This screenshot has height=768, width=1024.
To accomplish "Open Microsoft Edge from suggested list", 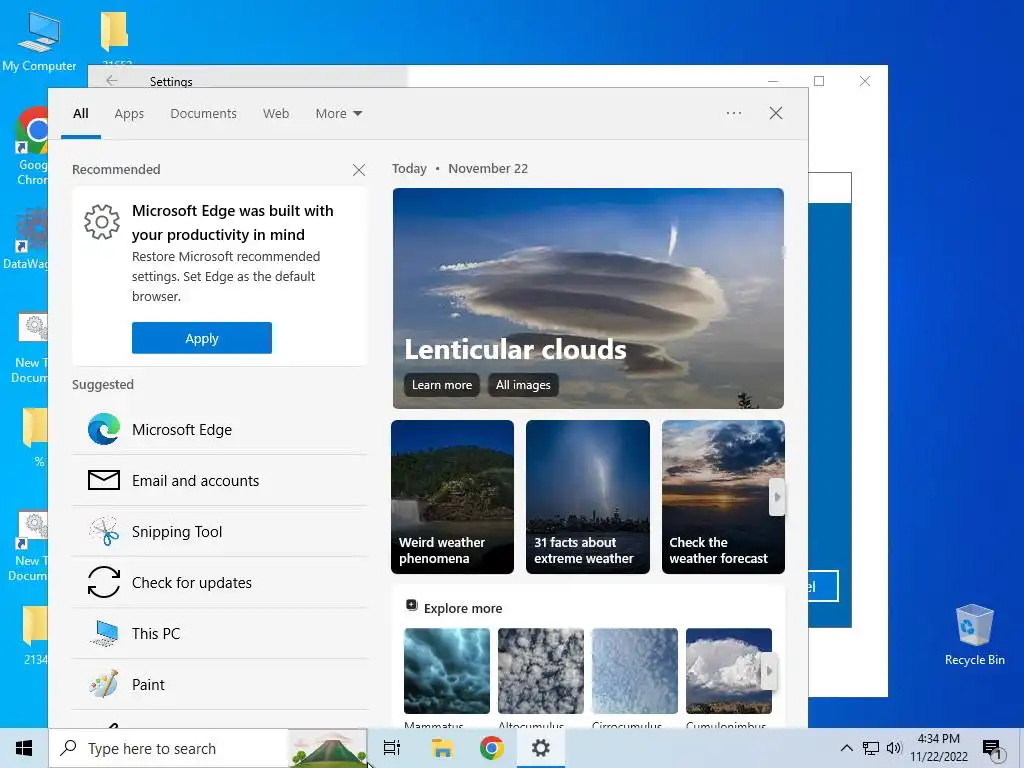I will (219, 430).
